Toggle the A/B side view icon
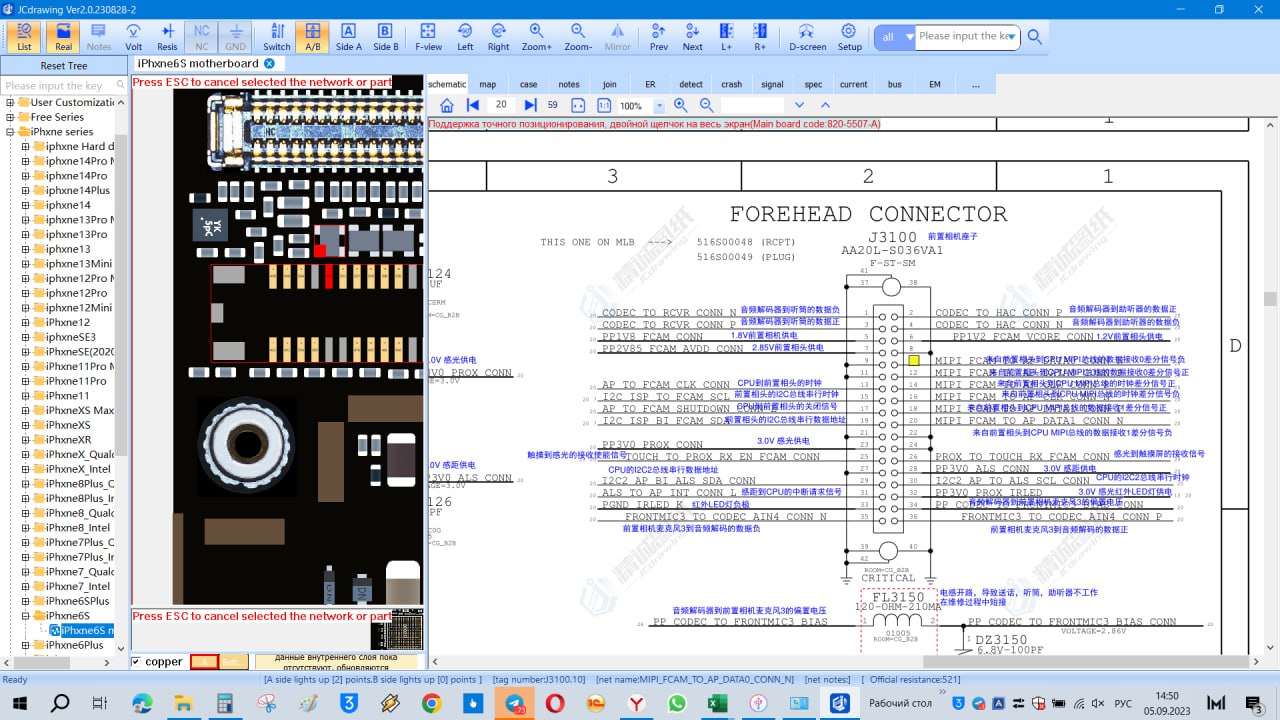 point(312,37)
